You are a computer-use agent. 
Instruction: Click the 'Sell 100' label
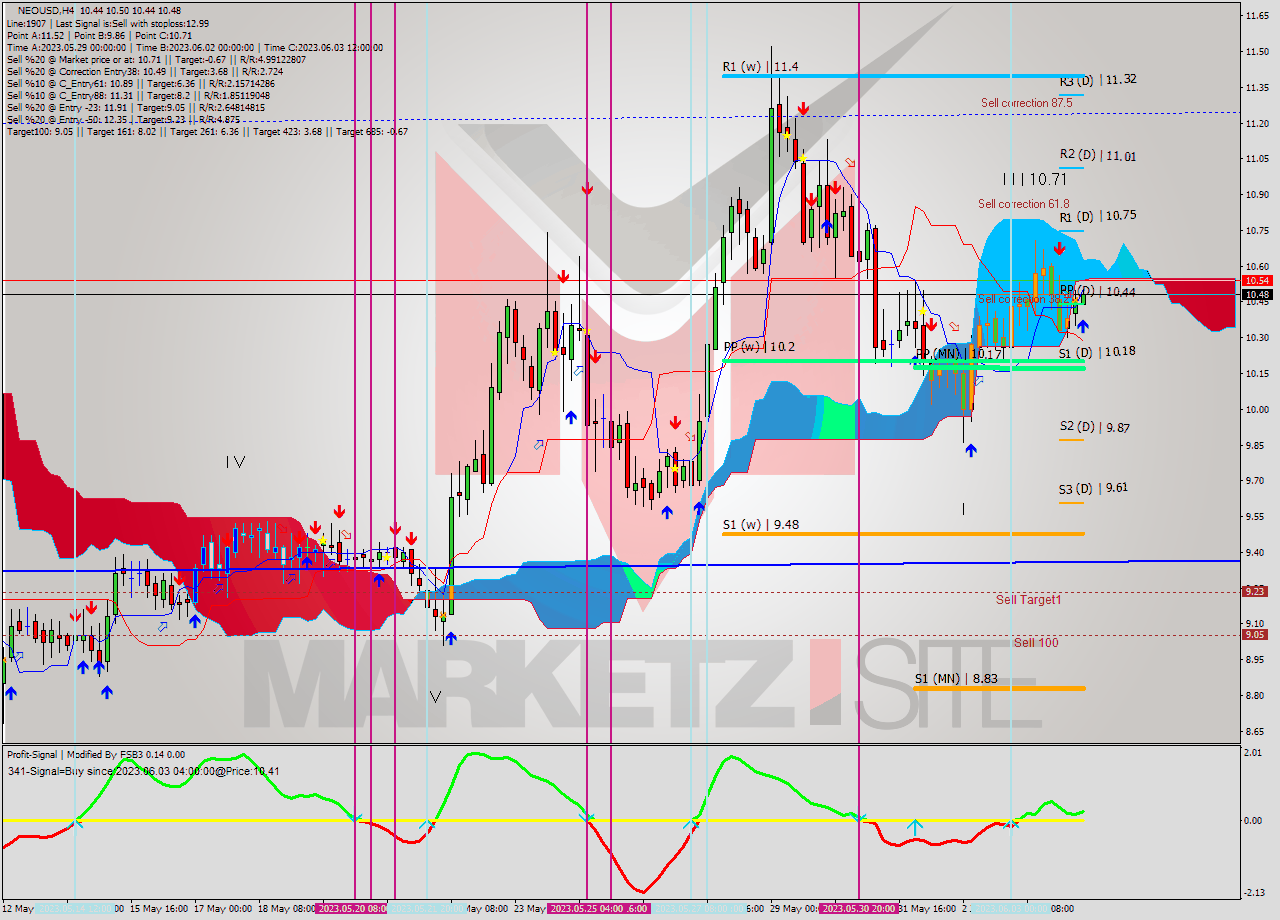(1035, 643)
